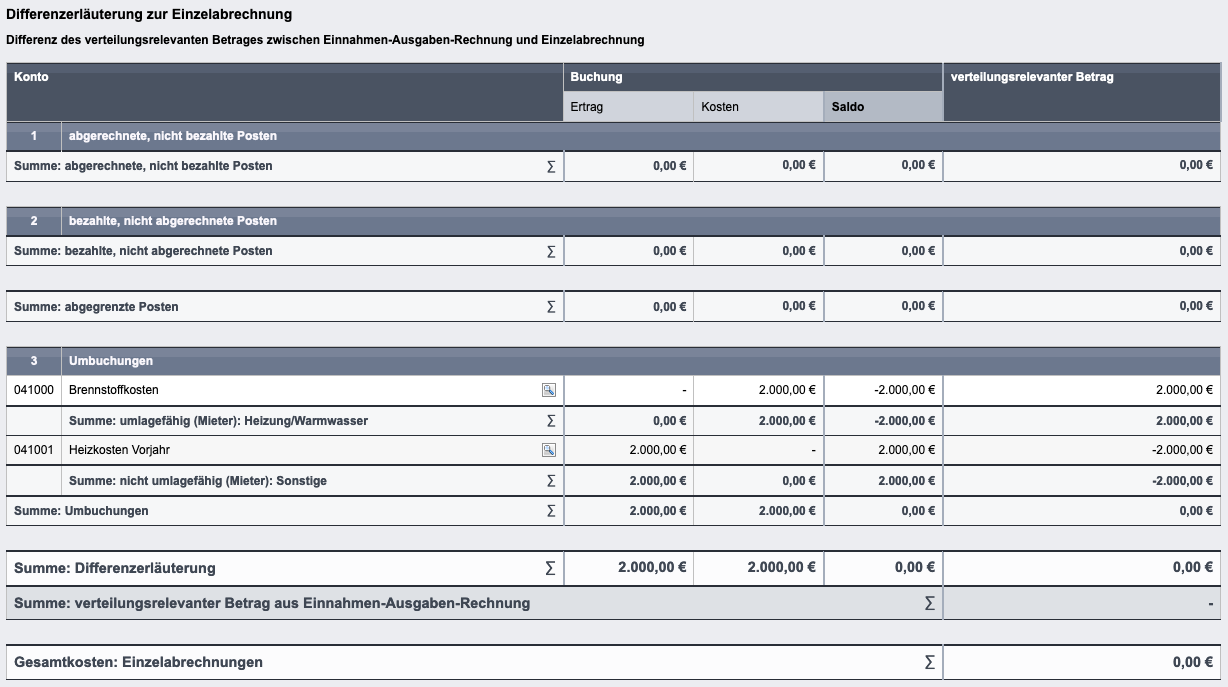Click section 1 header abgerechnete, nicht bezahlte Posten
The image size is (1228, 687).
tap(172, 136)
